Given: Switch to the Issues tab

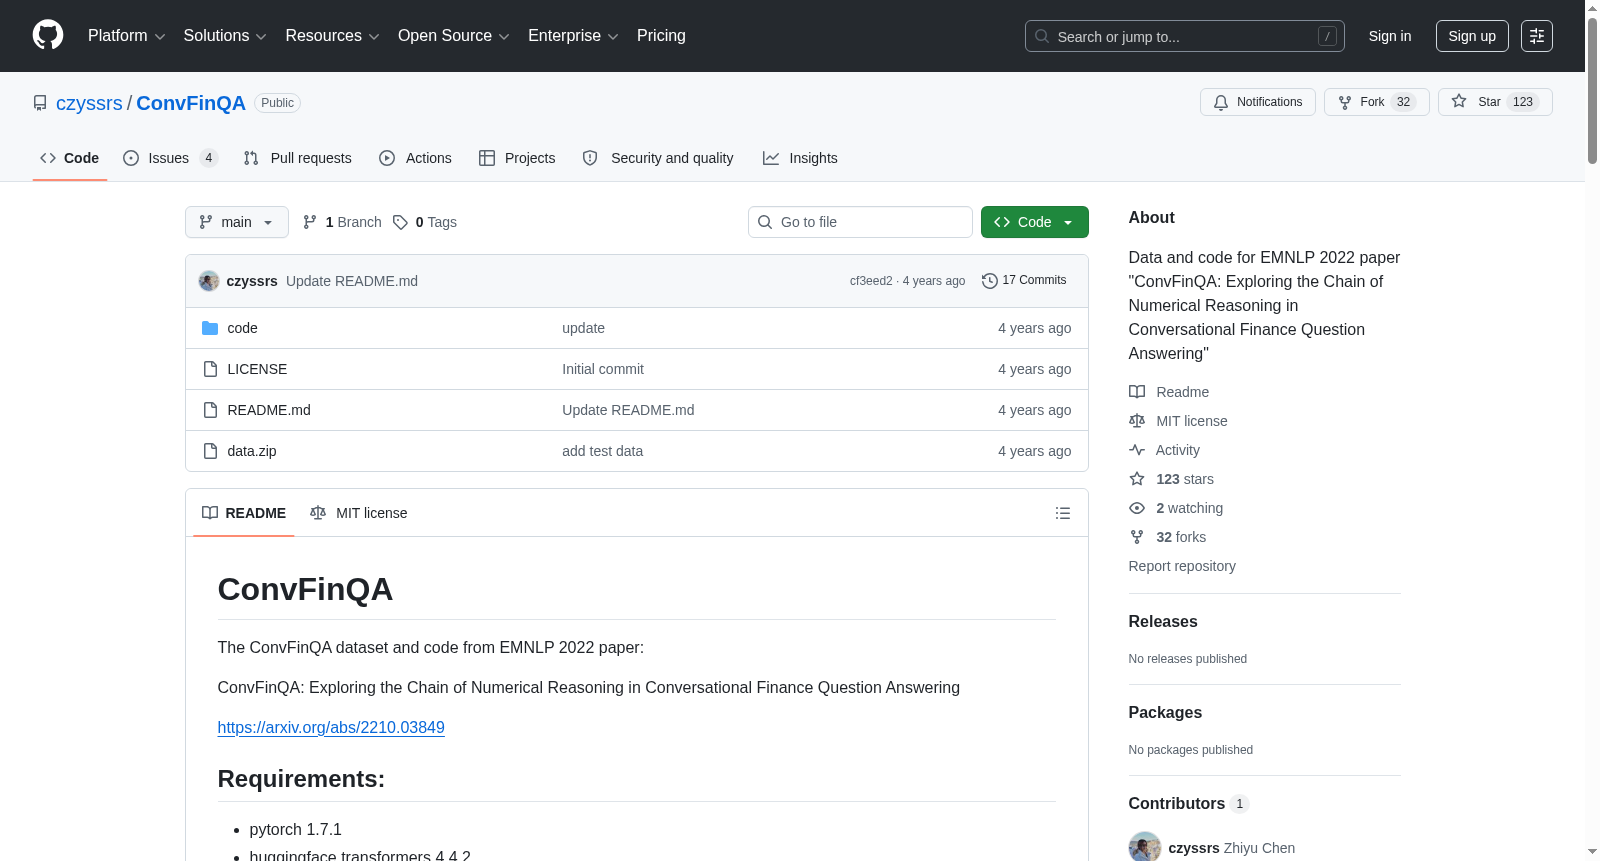Looking at the screenshot, I should [170, 158].
